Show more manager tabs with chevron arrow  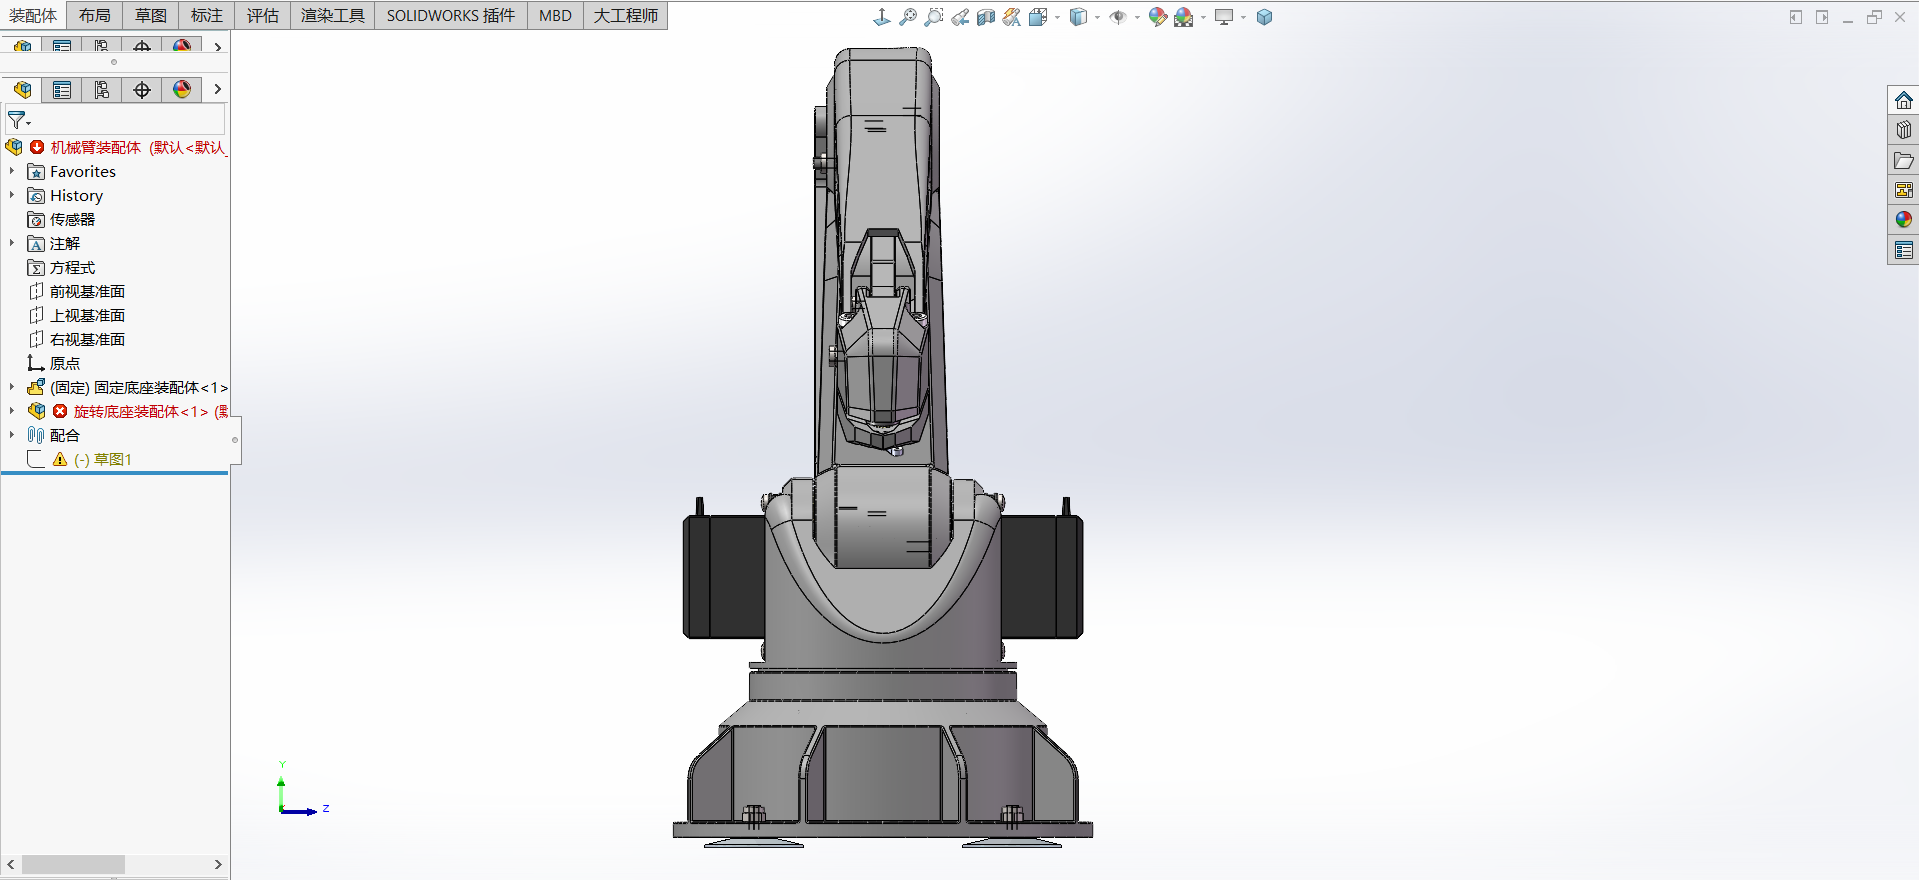point(217,90)
